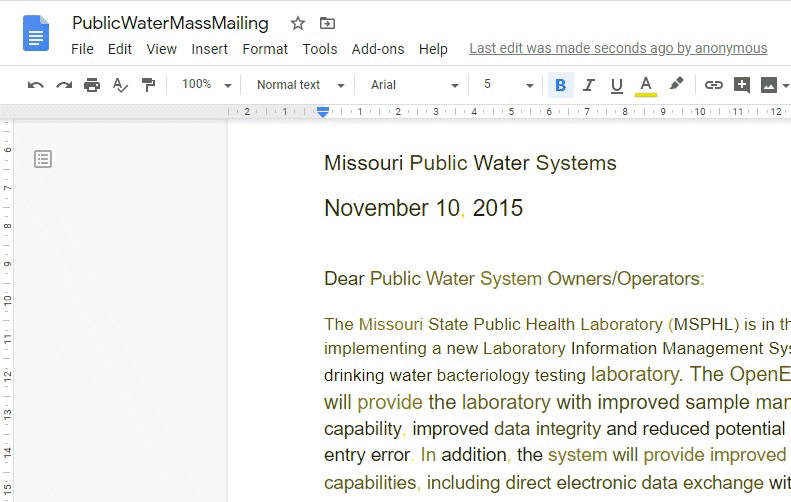Open the Add-ons menu
791x502 pixels.
(378, 49)
